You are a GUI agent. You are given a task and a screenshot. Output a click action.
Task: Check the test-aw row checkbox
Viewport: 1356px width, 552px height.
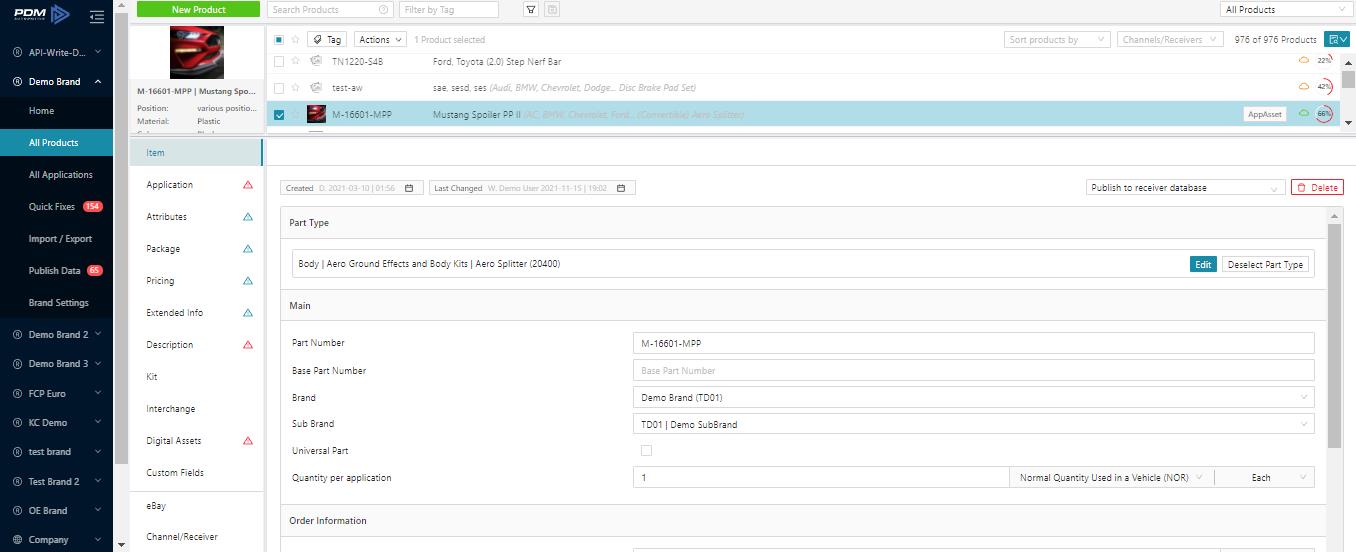279,88
